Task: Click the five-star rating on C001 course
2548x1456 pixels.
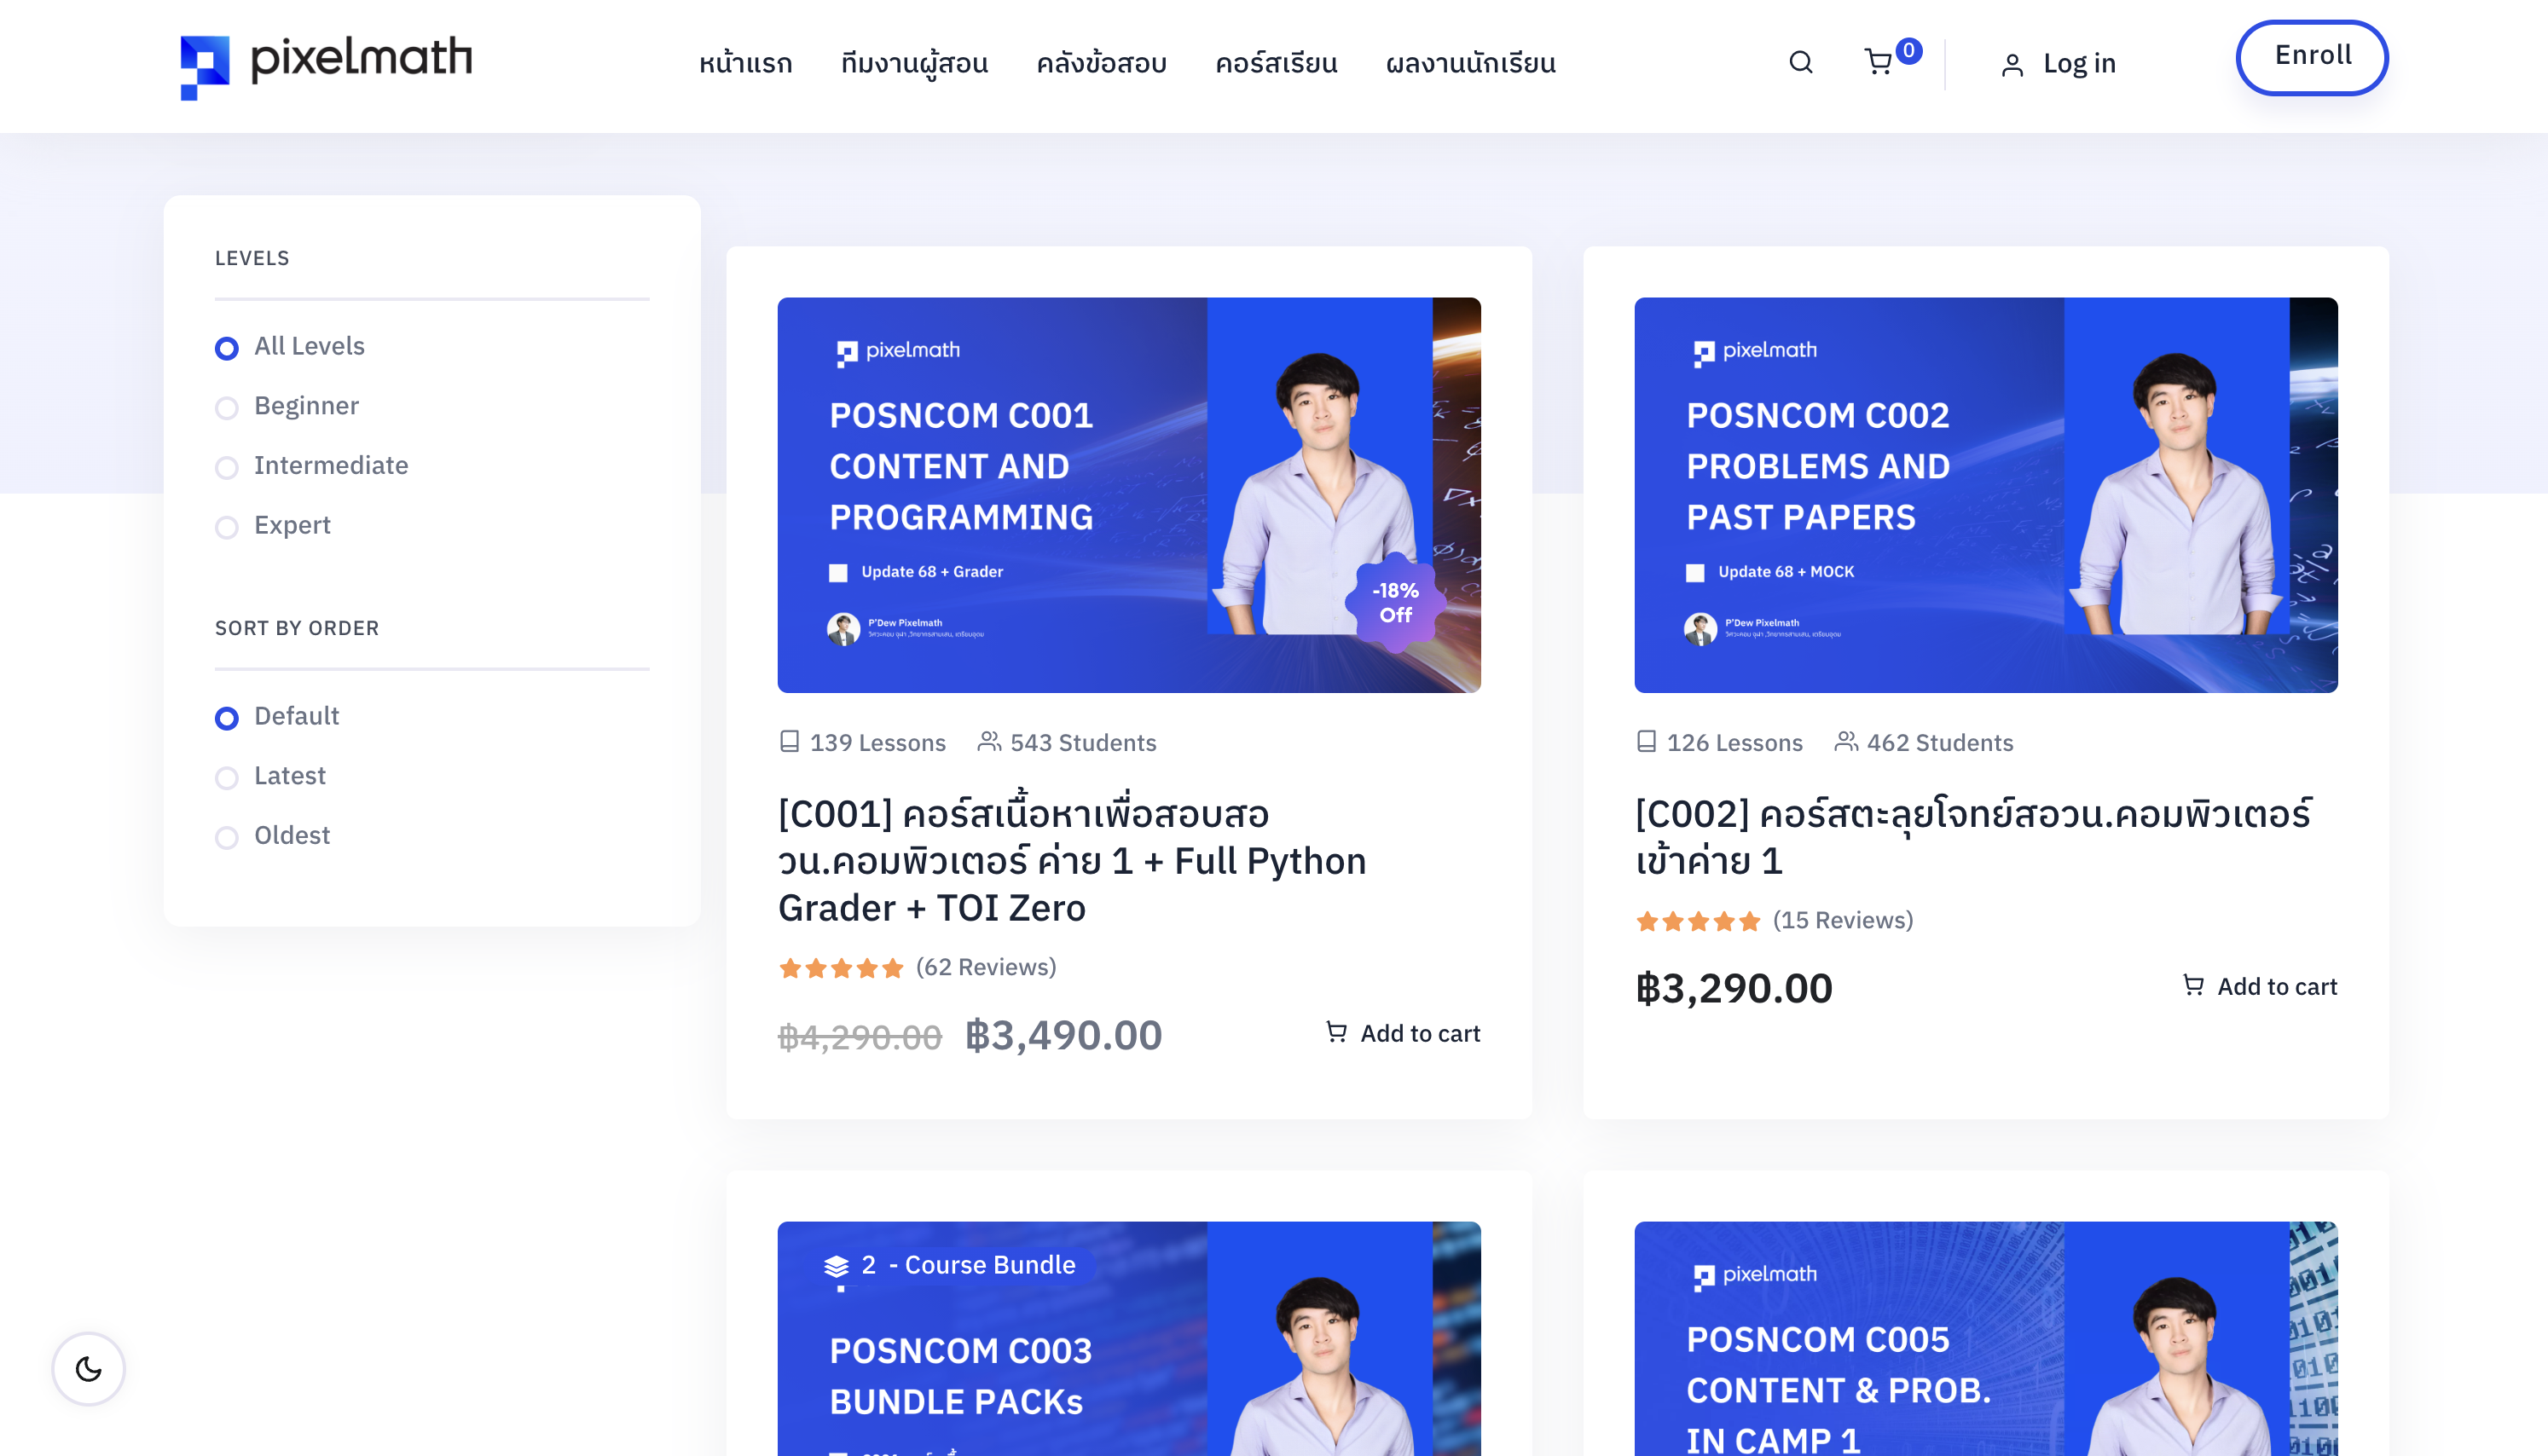Action: coord(841,968)
